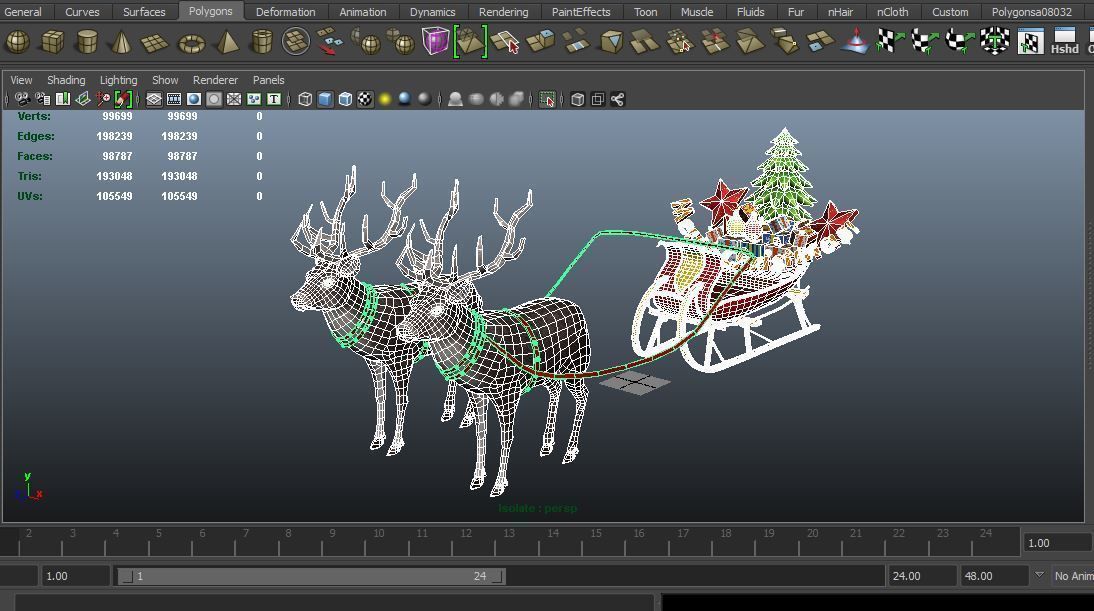
Task: Create a polygon pipe from the shelf
Action: tap(262, 42)
